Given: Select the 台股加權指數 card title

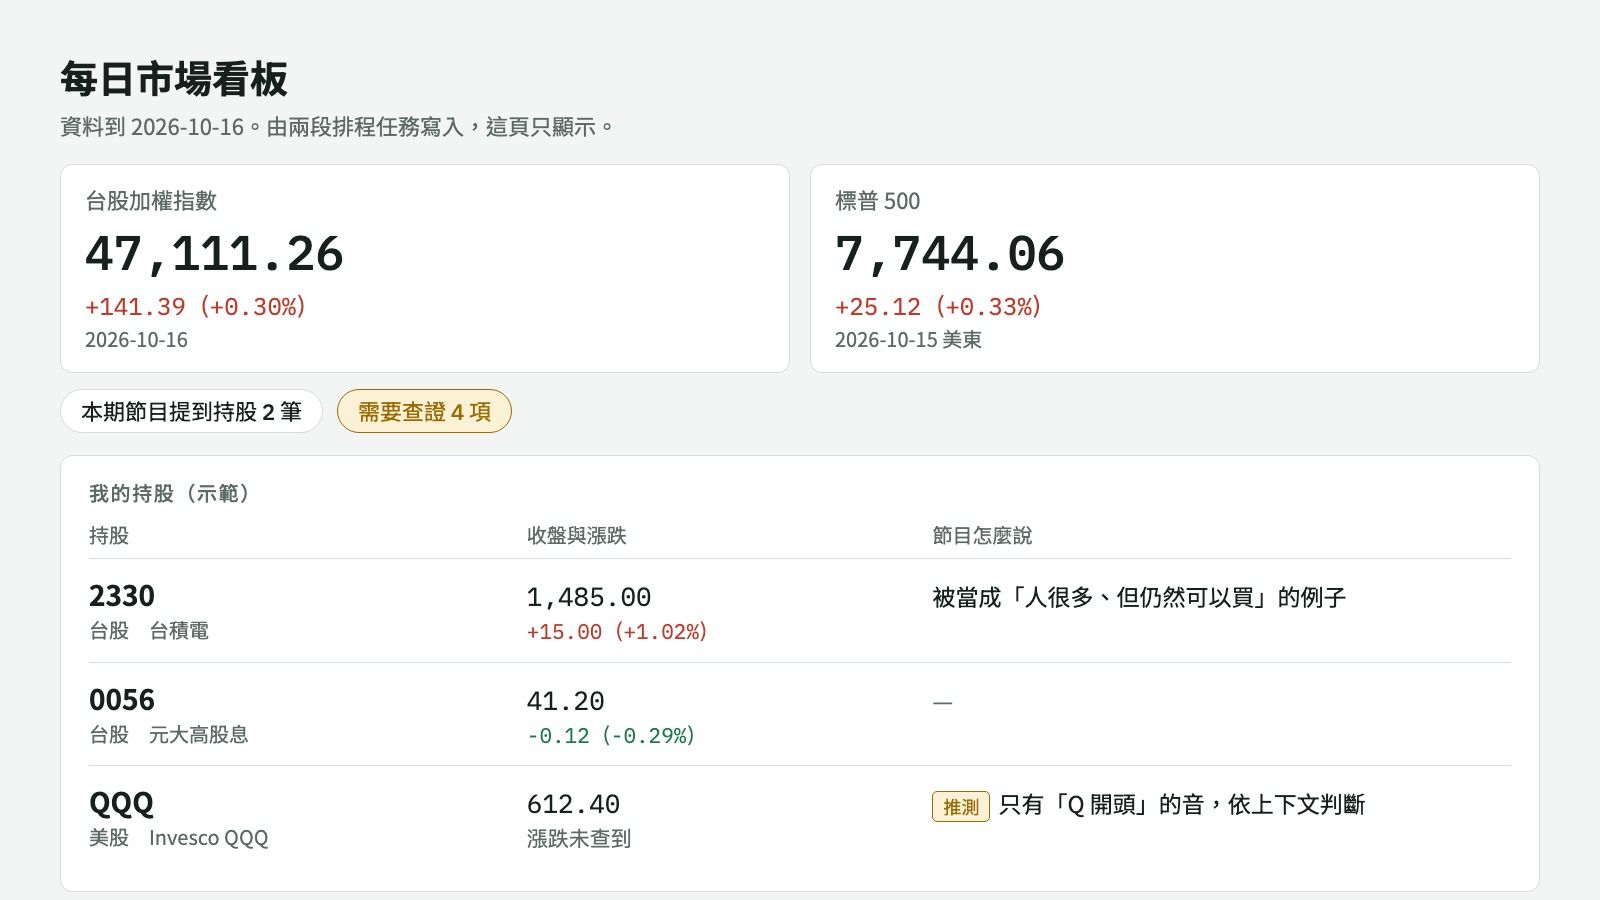Looking at the screenshot, I should coord(151,201).
